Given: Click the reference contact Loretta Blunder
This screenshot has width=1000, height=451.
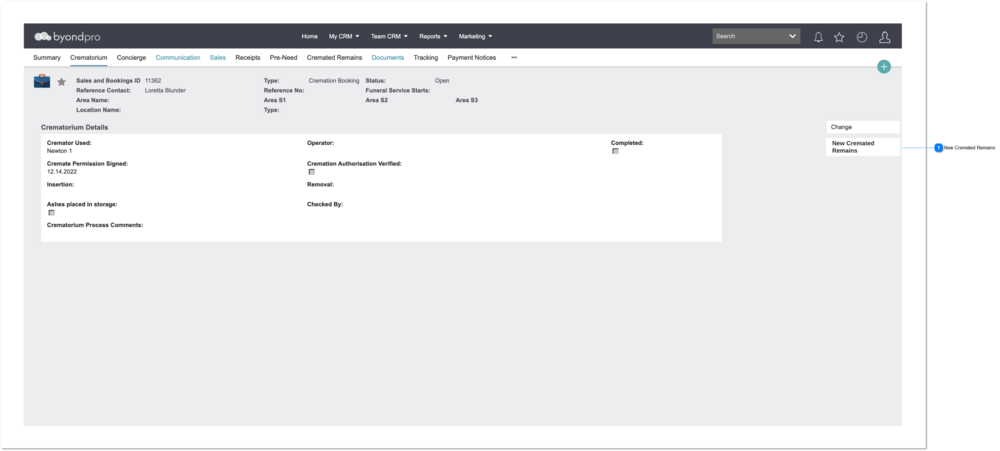Looking at the screenshot, I should tap(165, 91).
